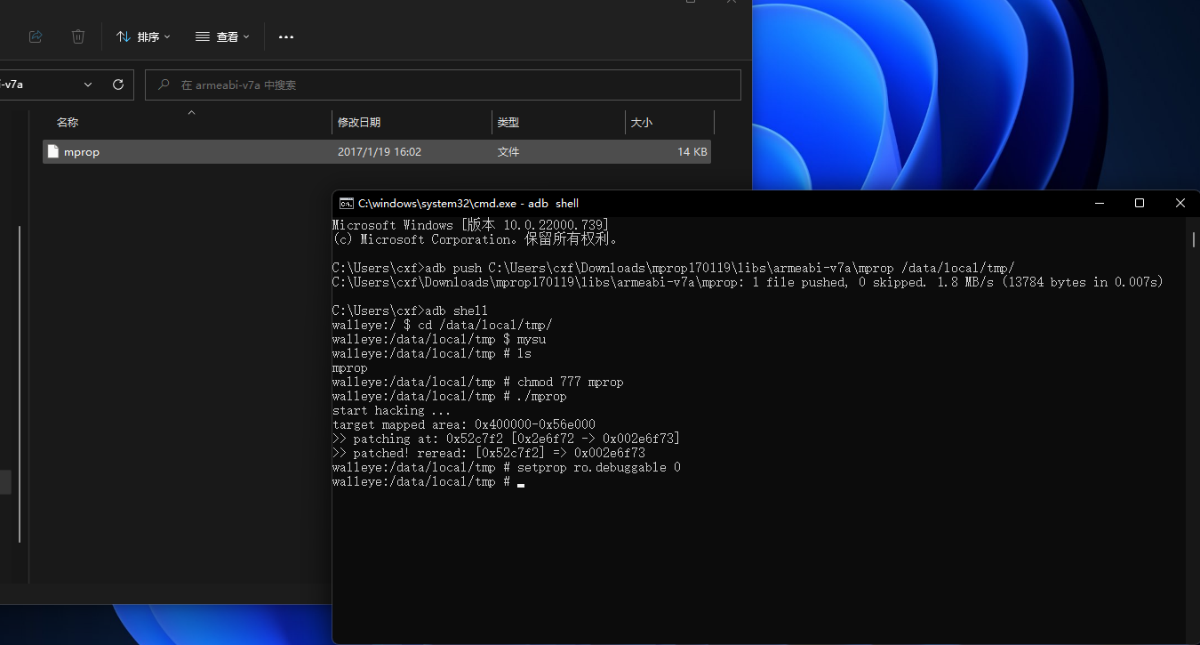Click the cmd window vertical scrollbar thumb

[x=1194, y=240]
